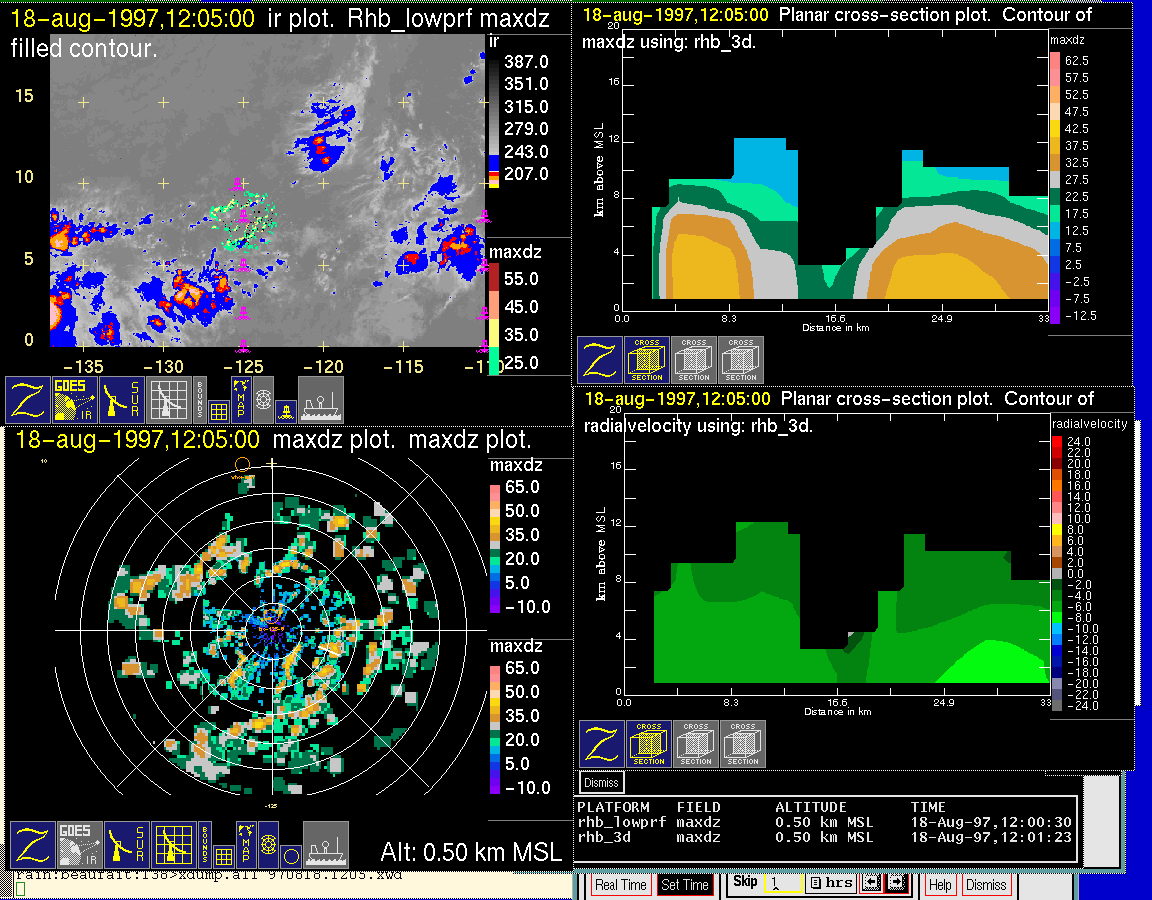
Task: Click the Z logo icon under maxdz cross-section
Action: [x=599, y=360]
